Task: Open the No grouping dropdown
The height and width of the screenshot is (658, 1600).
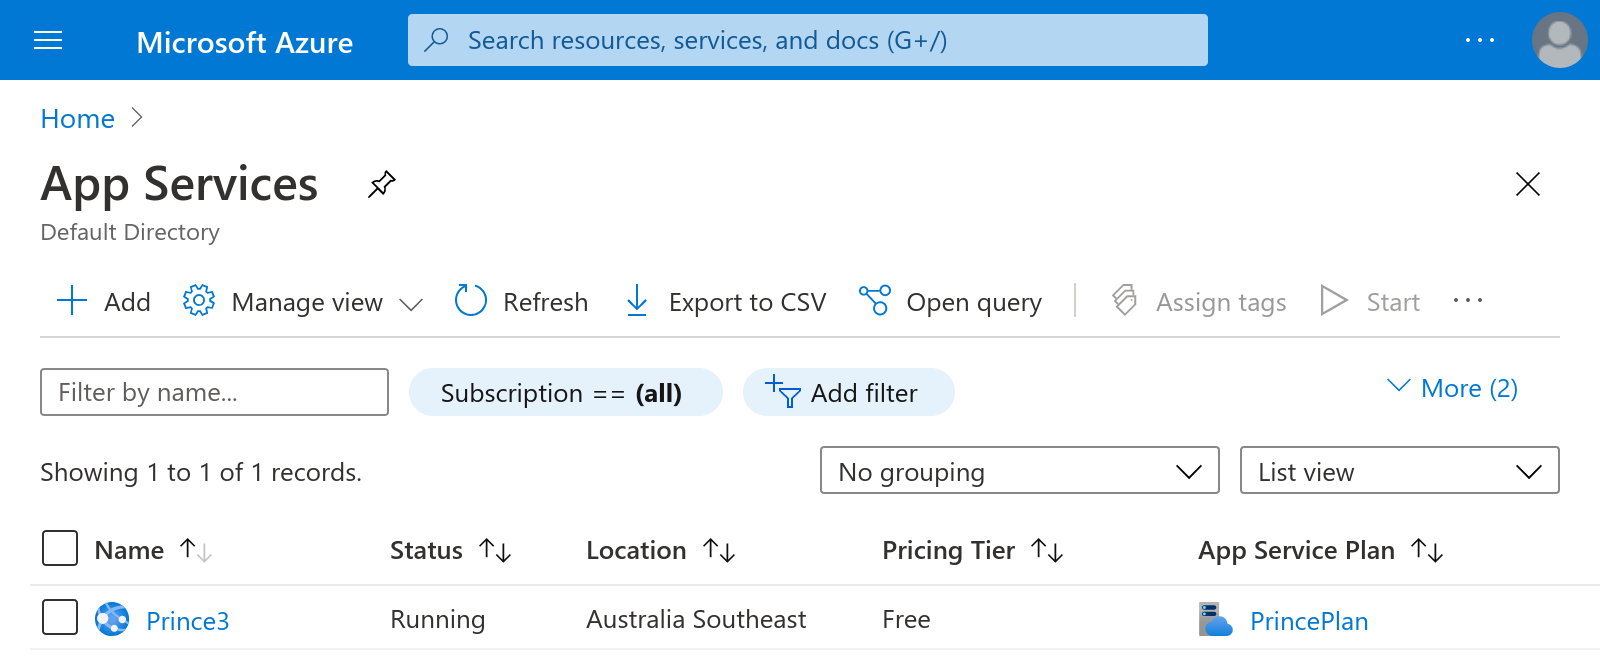Action: [x=1020, y=470]
